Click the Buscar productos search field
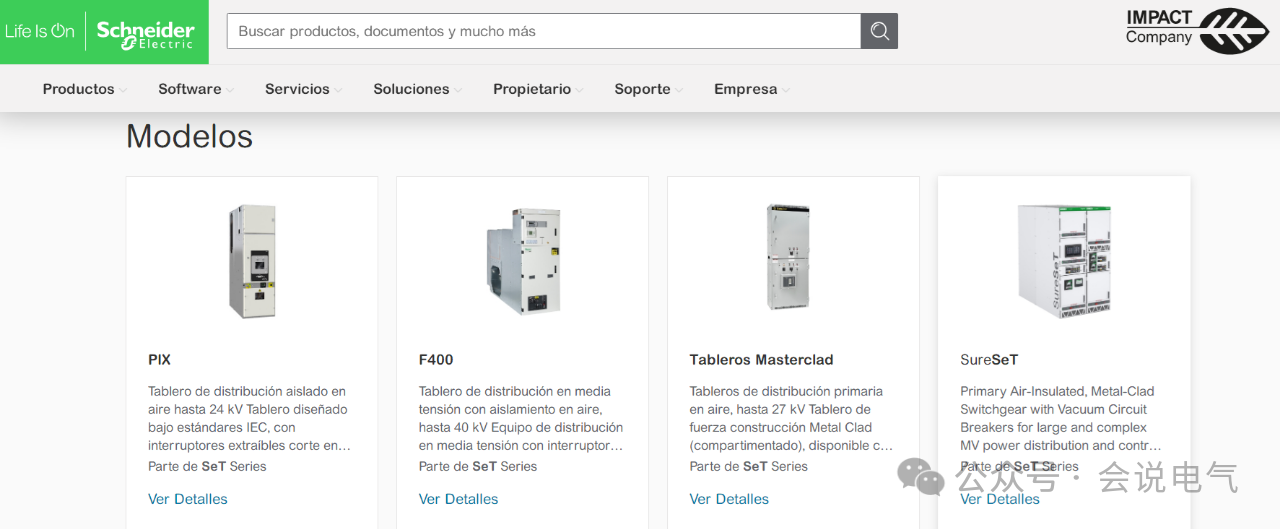This screenshot has height=529, width=1280. tap(544, 31)
